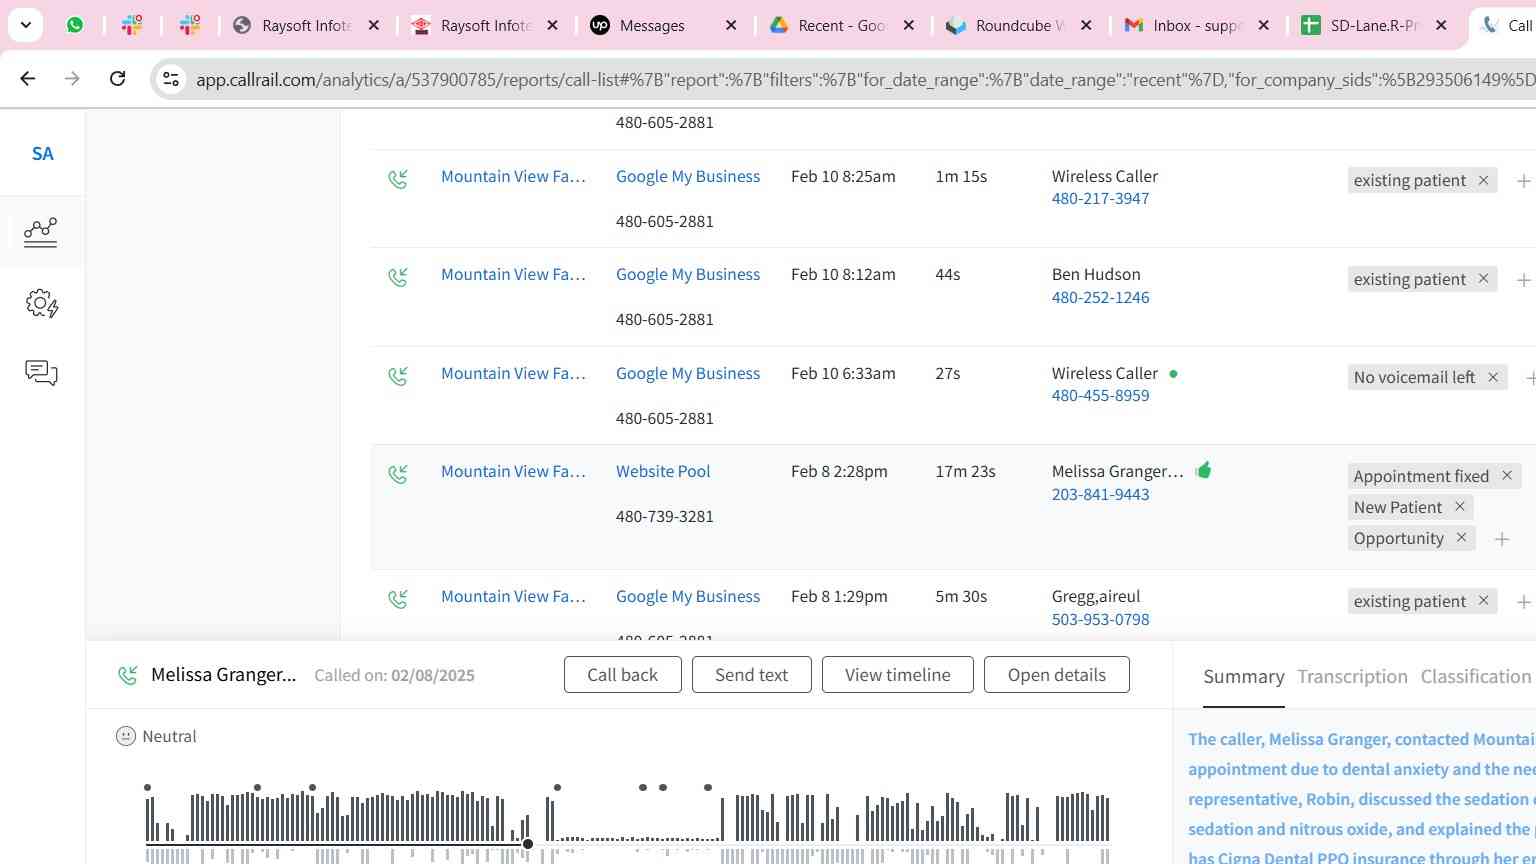This screenshot has height=864, width=1536.
Task: Open phone number 480-252-1246
Action: pyautogui.click(x=1100, y=297)
